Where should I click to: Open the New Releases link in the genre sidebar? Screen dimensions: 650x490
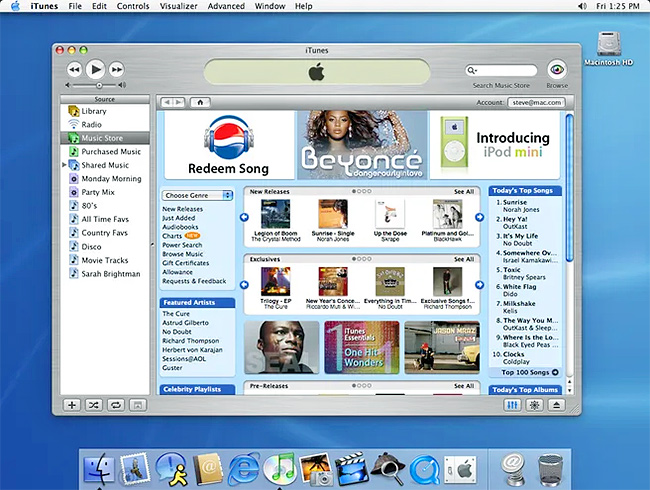(x=182, y=209)
